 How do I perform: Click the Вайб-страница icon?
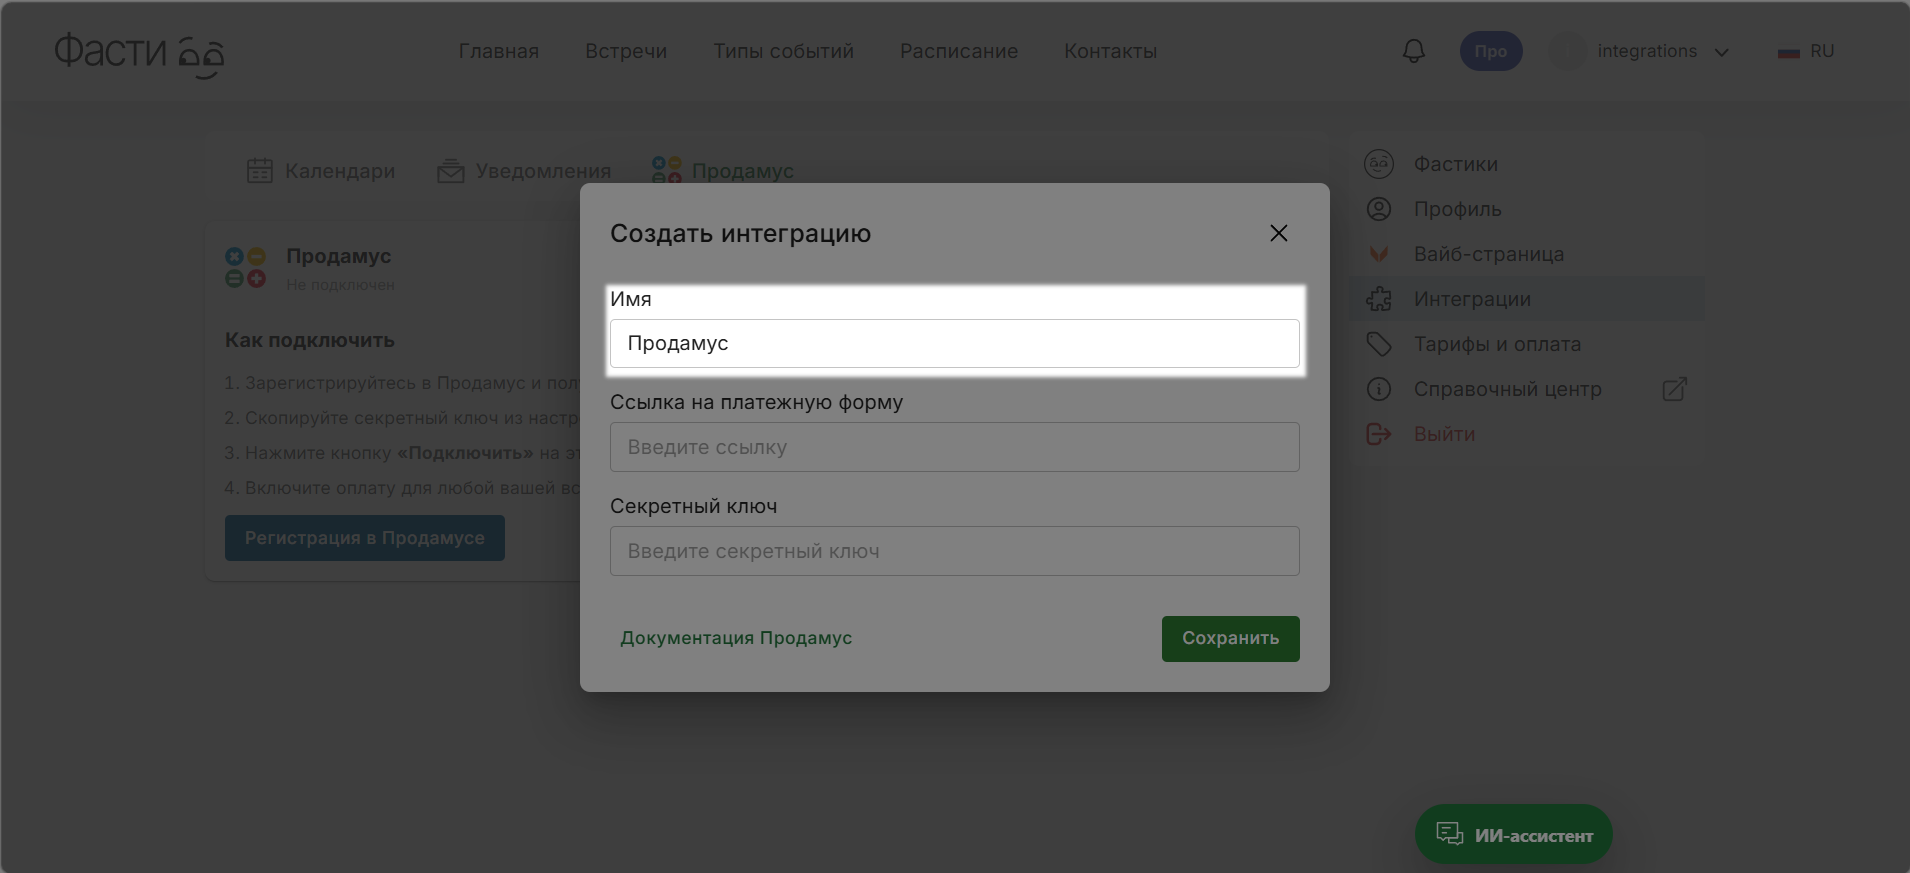point(1379,254)
